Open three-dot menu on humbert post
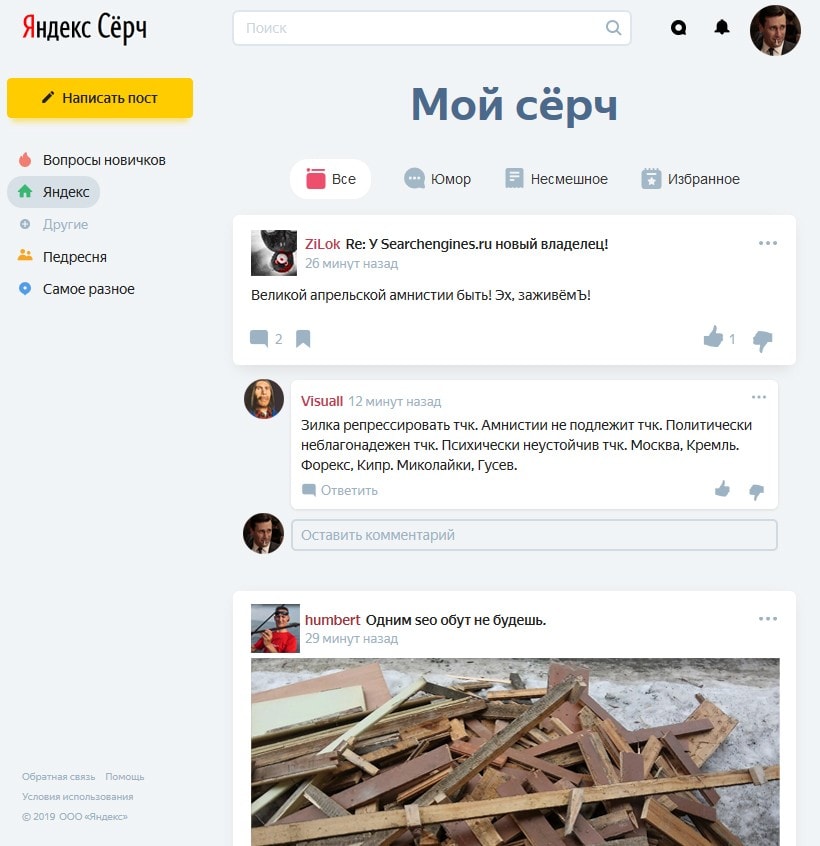 click(767, 619)
